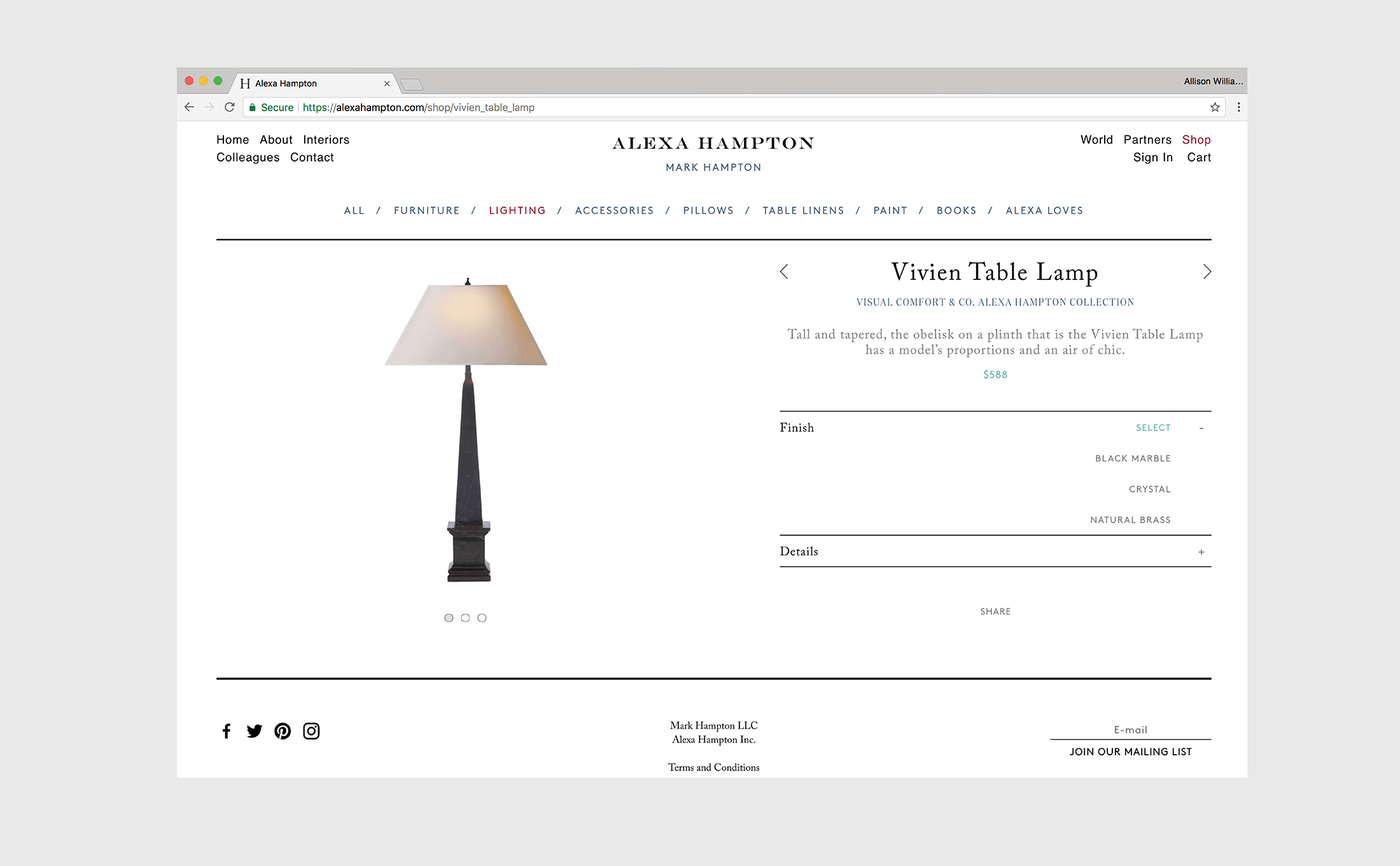
Task: Select the BOOKS category
Action: (x=956, y=211)
